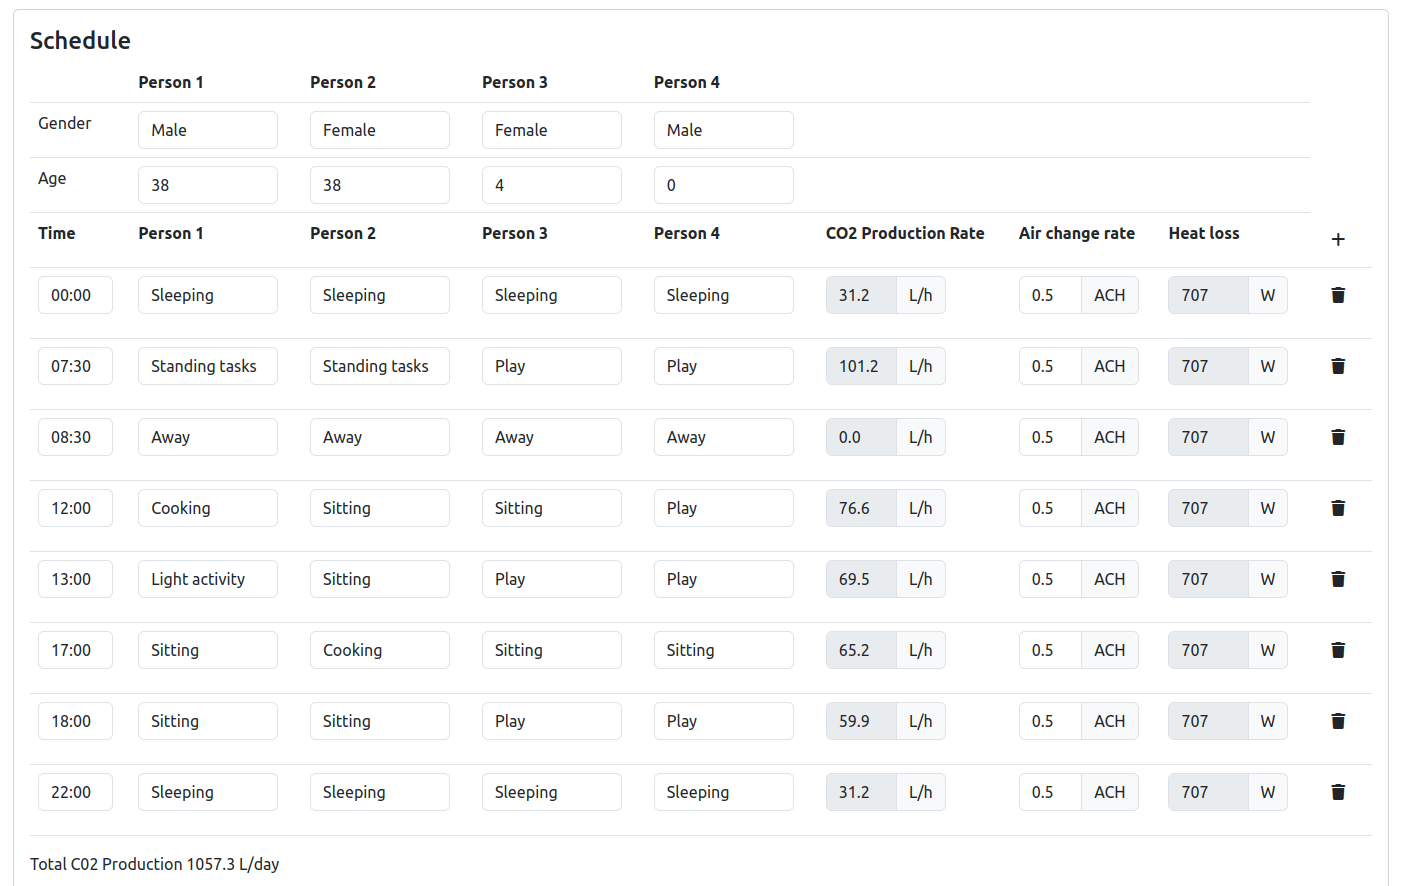
Task: Edit Person 3 age value 4
Action: click(x=552, y=185)
